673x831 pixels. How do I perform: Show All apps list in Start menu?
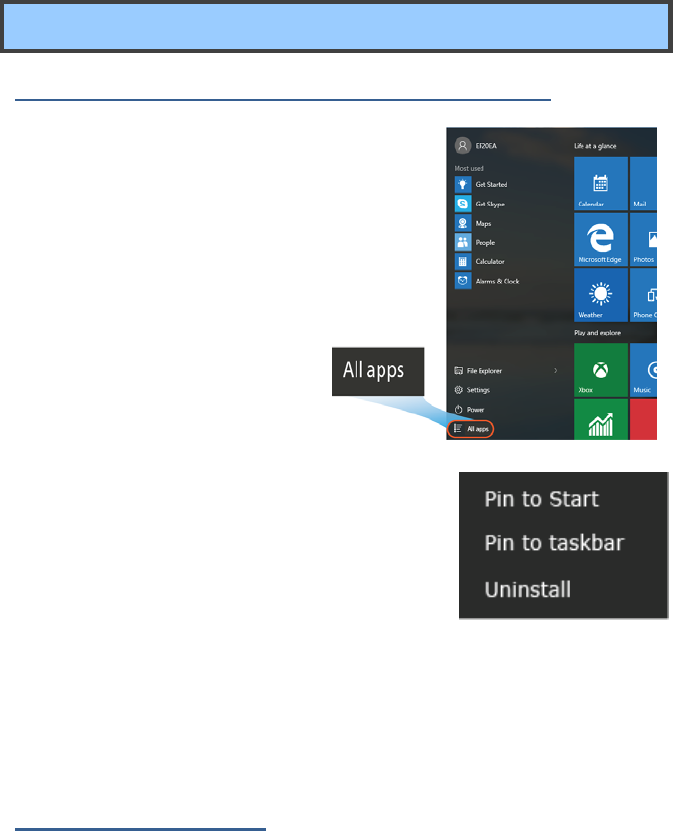tap(471, 429)
